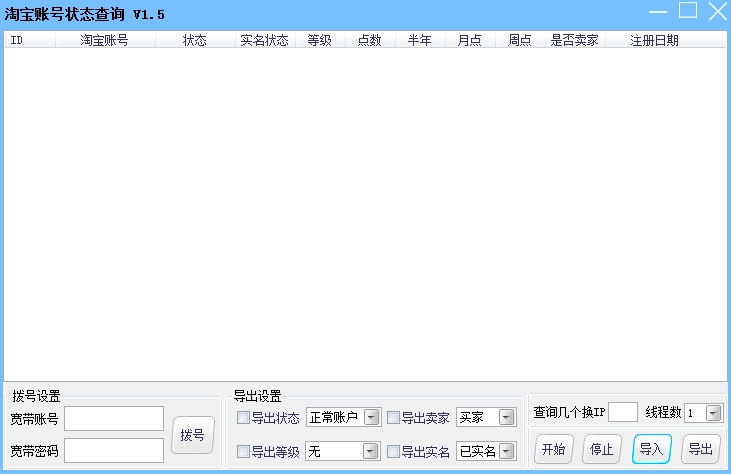Click the 点数 column header
This screenshot has width=731, height=474.
370,41
